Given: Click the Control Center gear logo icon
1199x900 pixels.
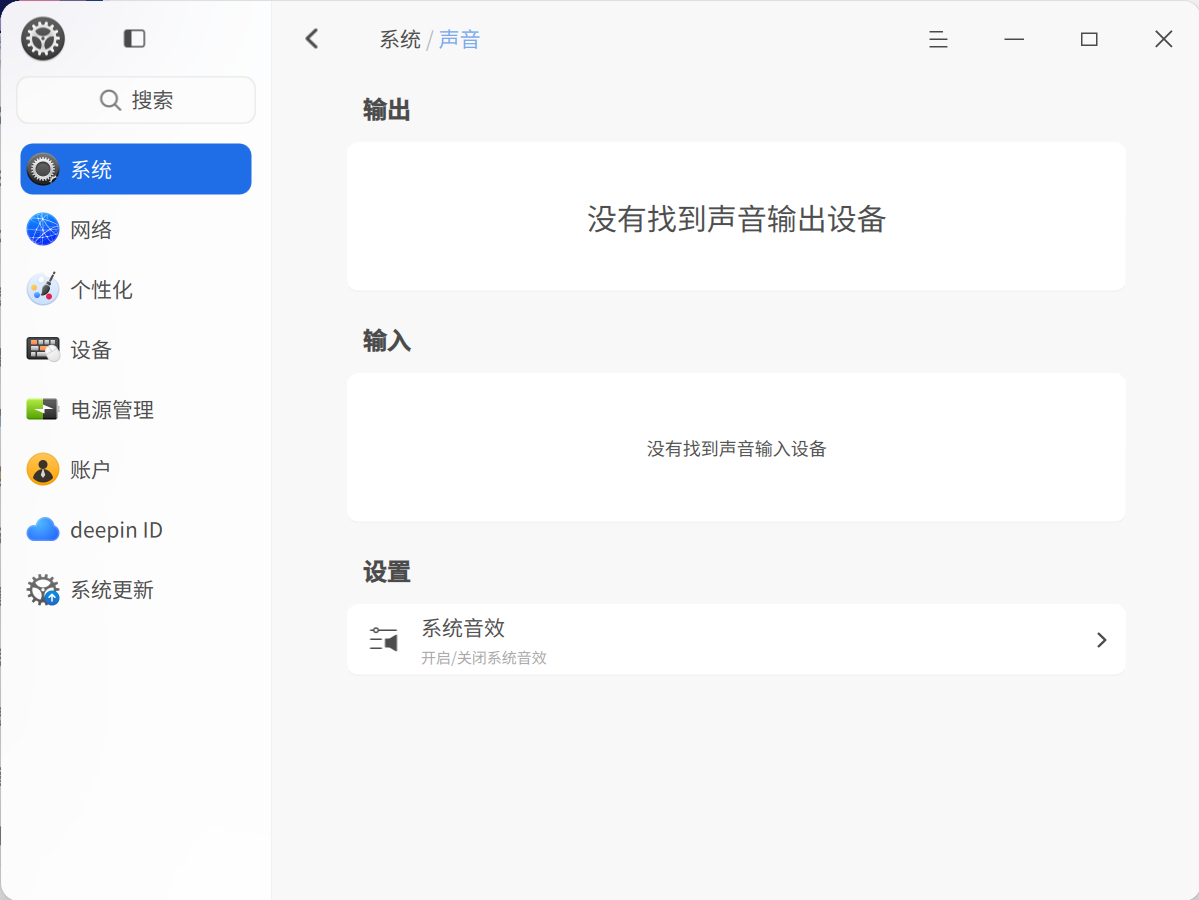Looking at the screenshot, I should click(x=43, y=38).
